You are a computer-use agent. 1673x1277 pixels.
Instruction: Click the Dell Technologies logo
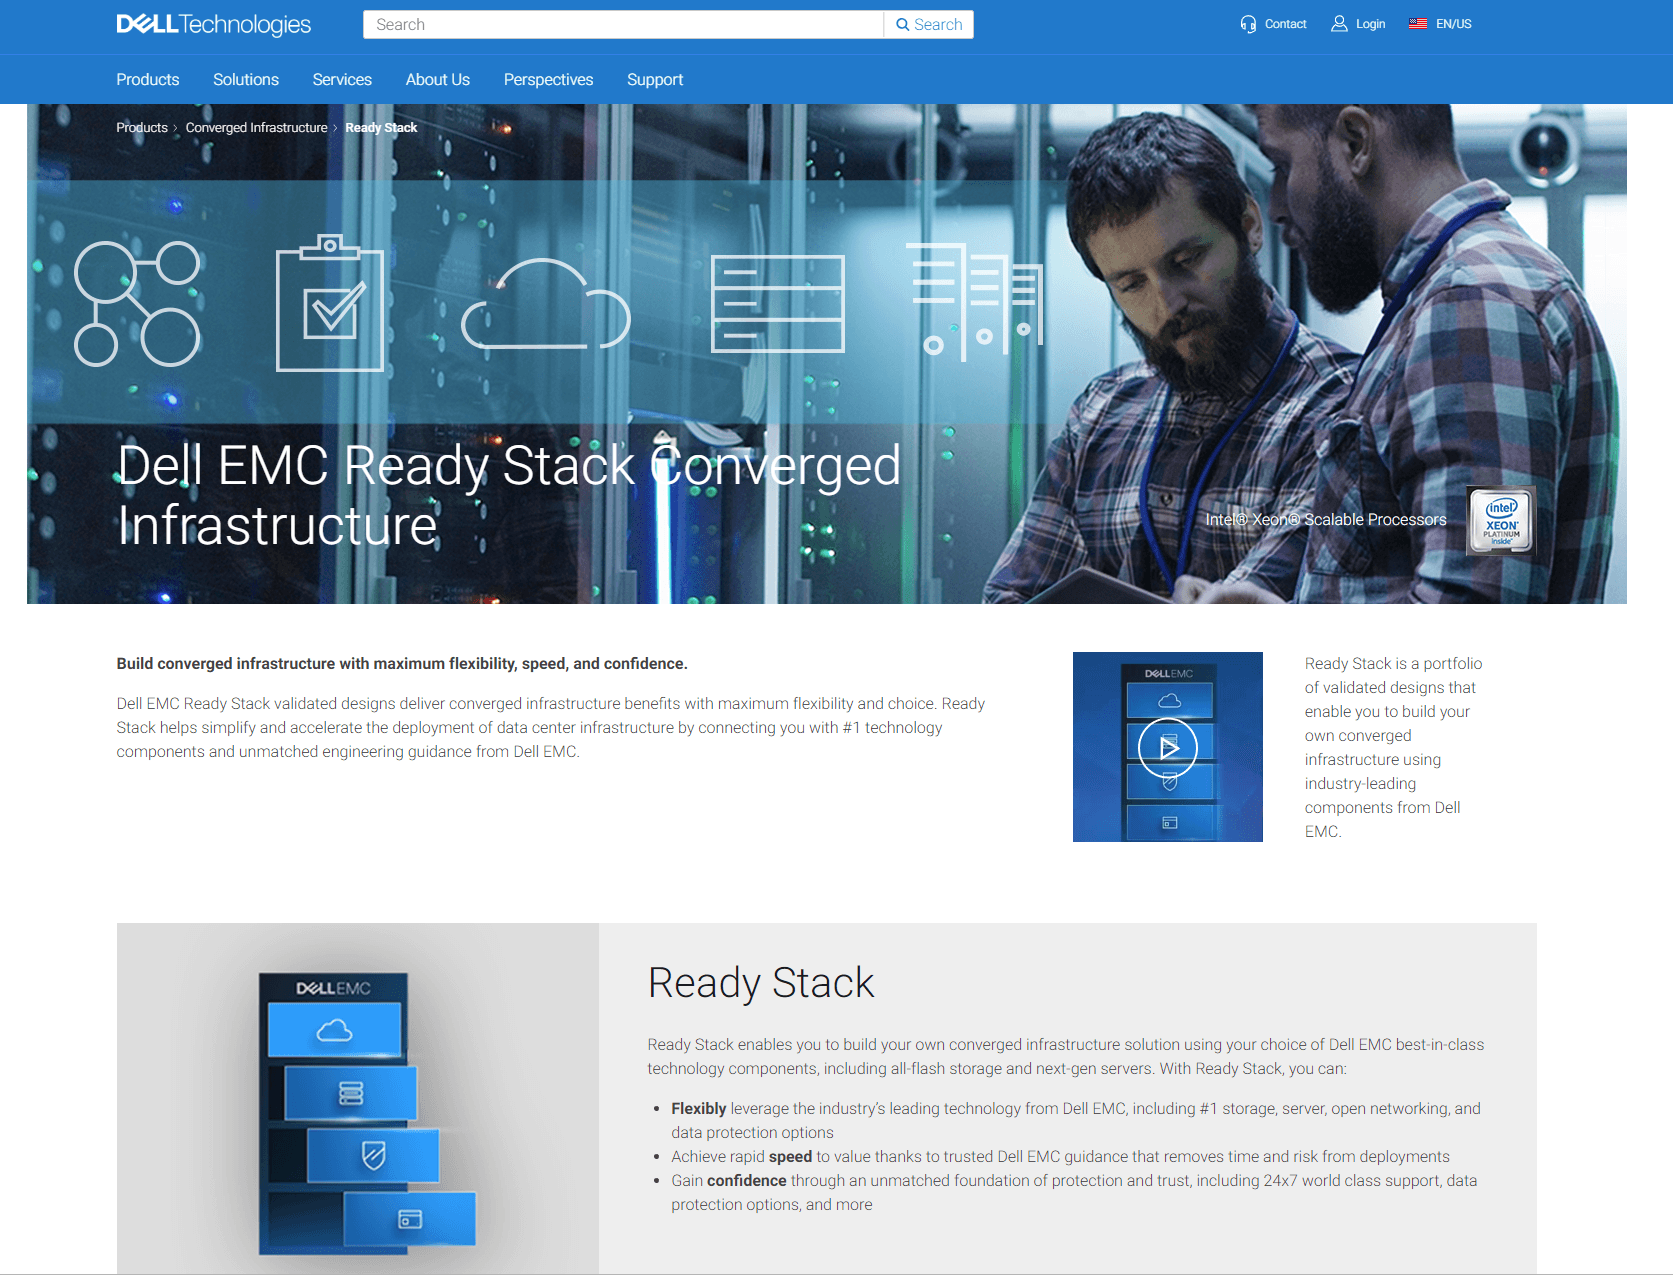point(214,24)
